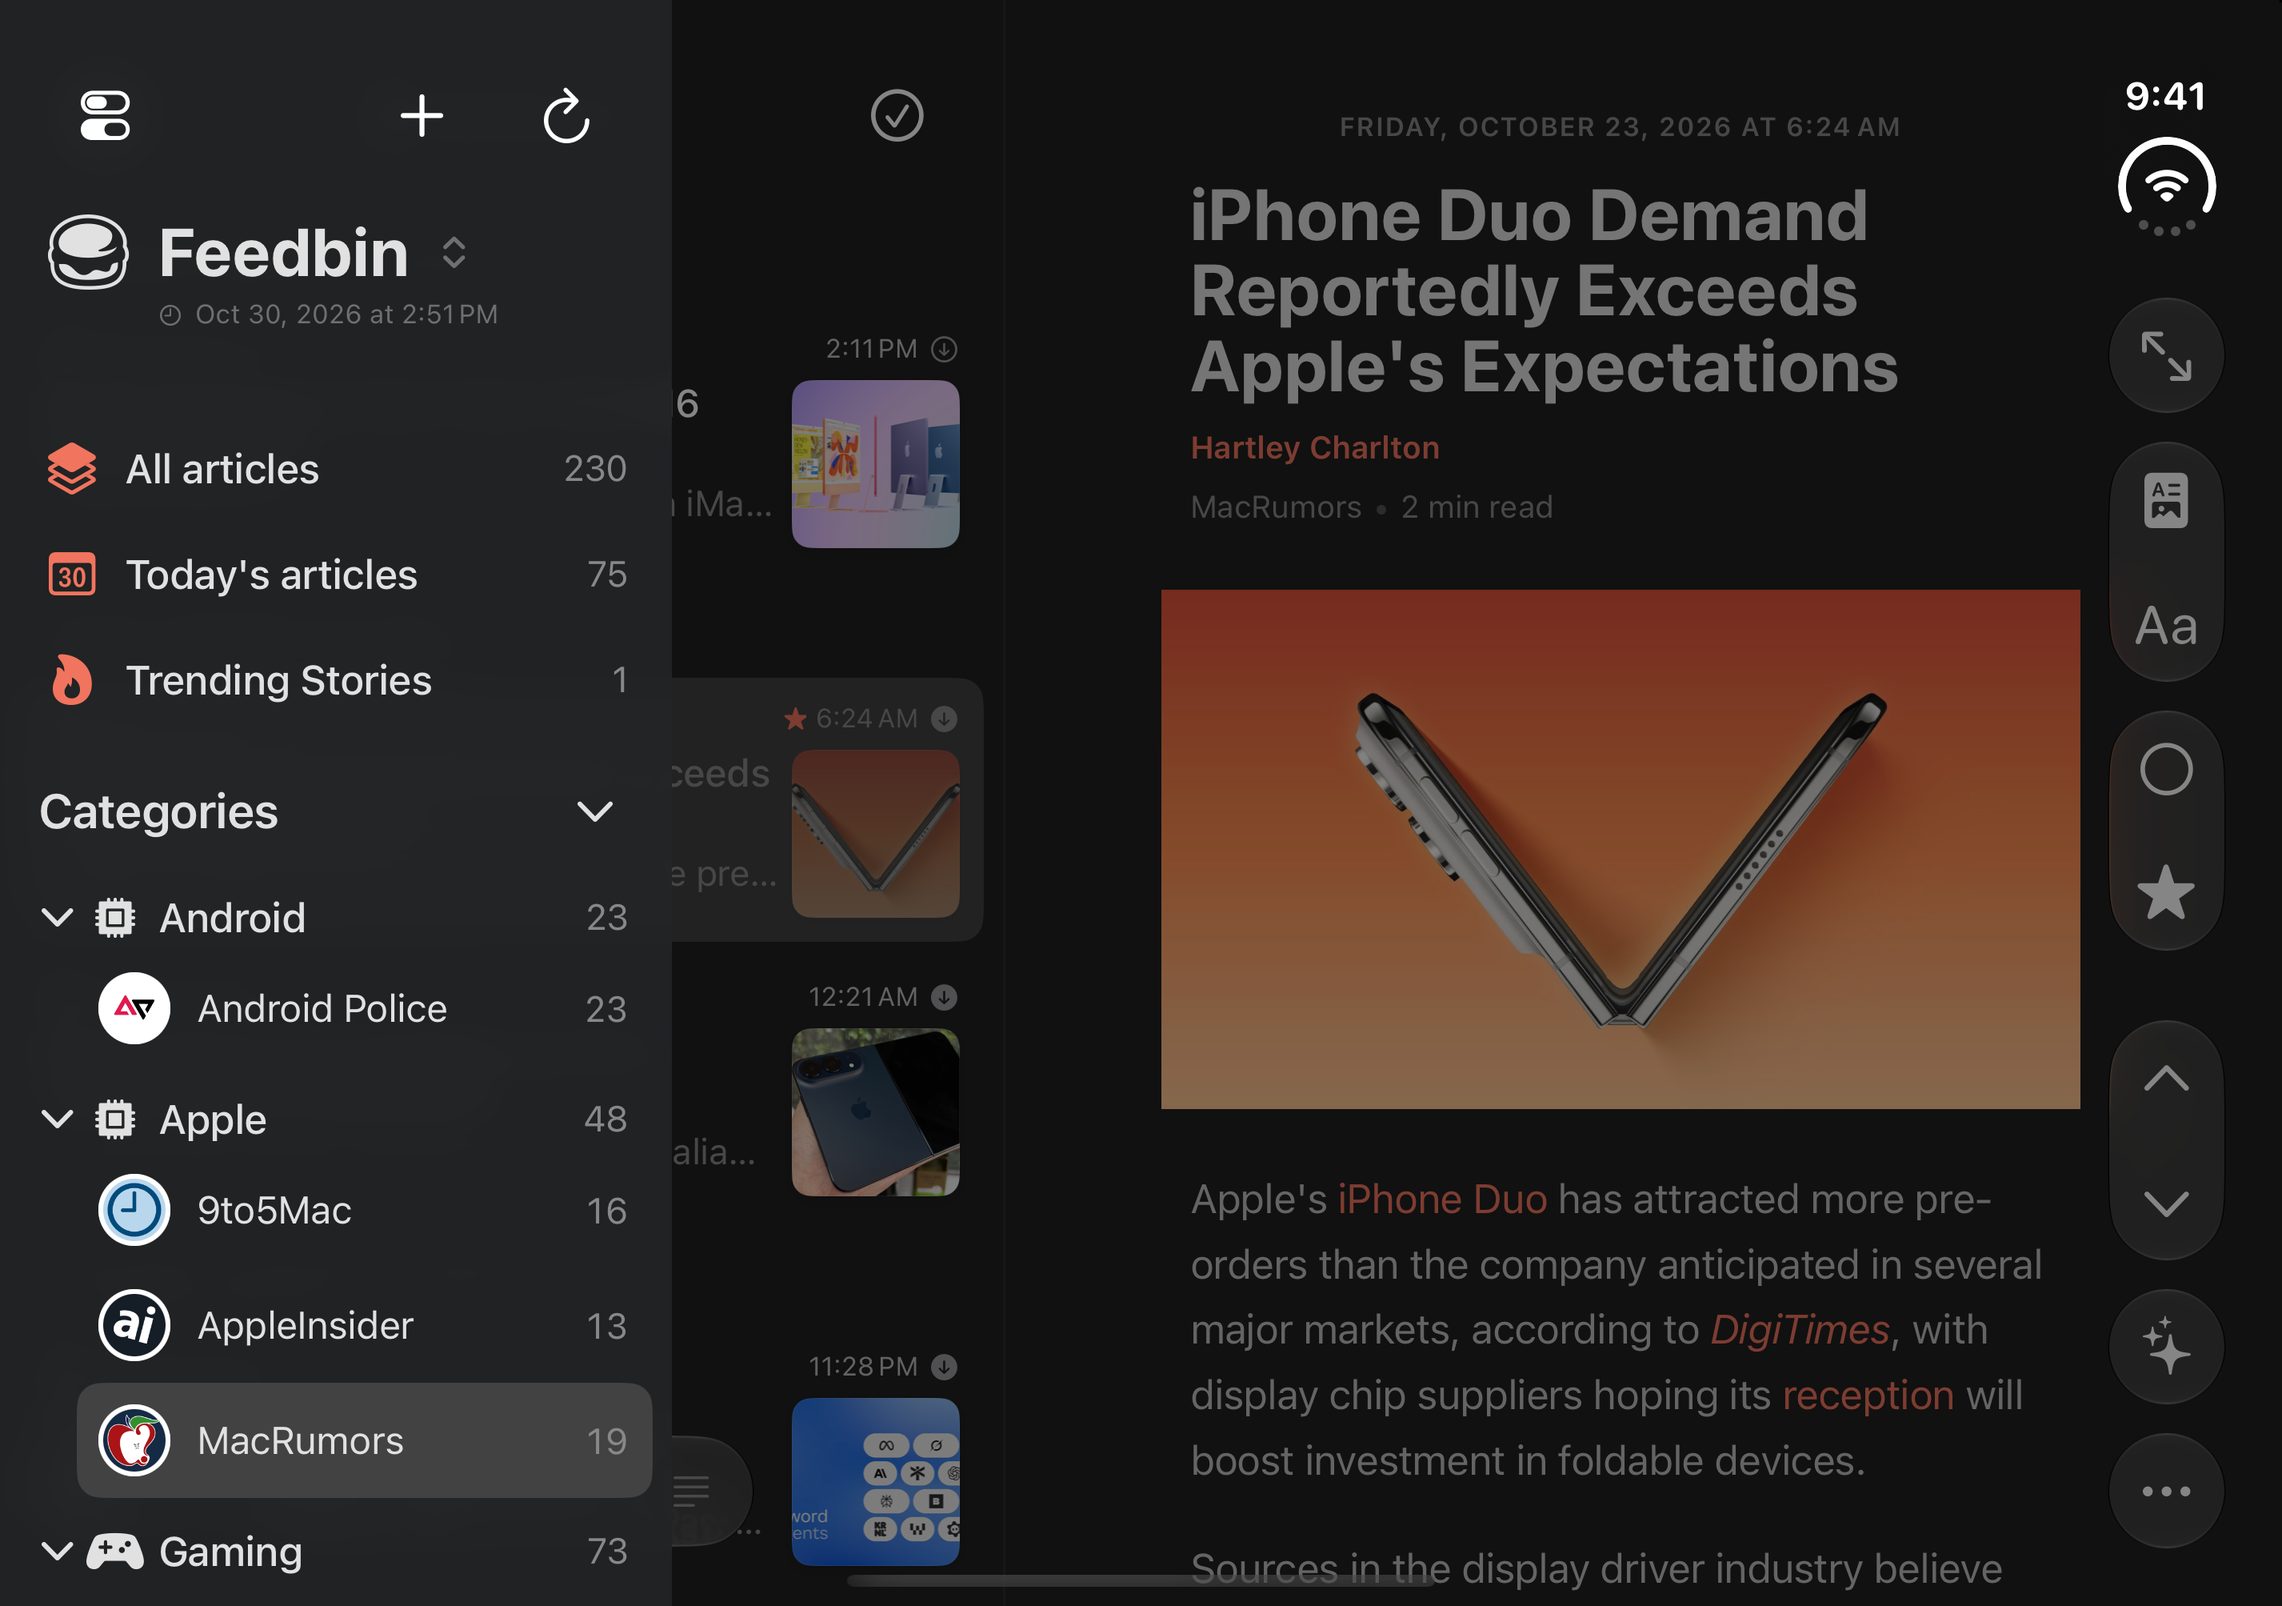Toggle star on current article
The height and width of the screenshot is (1606, 2282).
[2165, 892]
